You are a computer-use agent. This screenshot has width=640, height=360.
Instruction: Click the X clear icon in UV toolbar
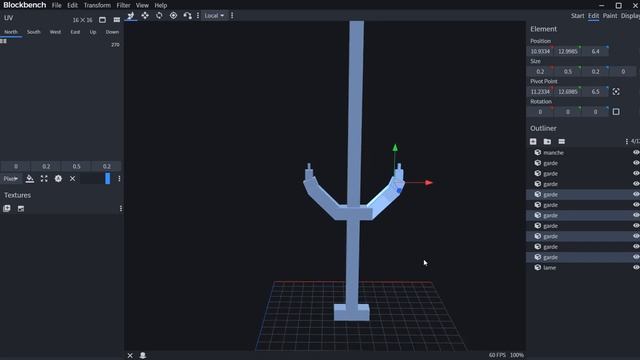coord(72,178)
